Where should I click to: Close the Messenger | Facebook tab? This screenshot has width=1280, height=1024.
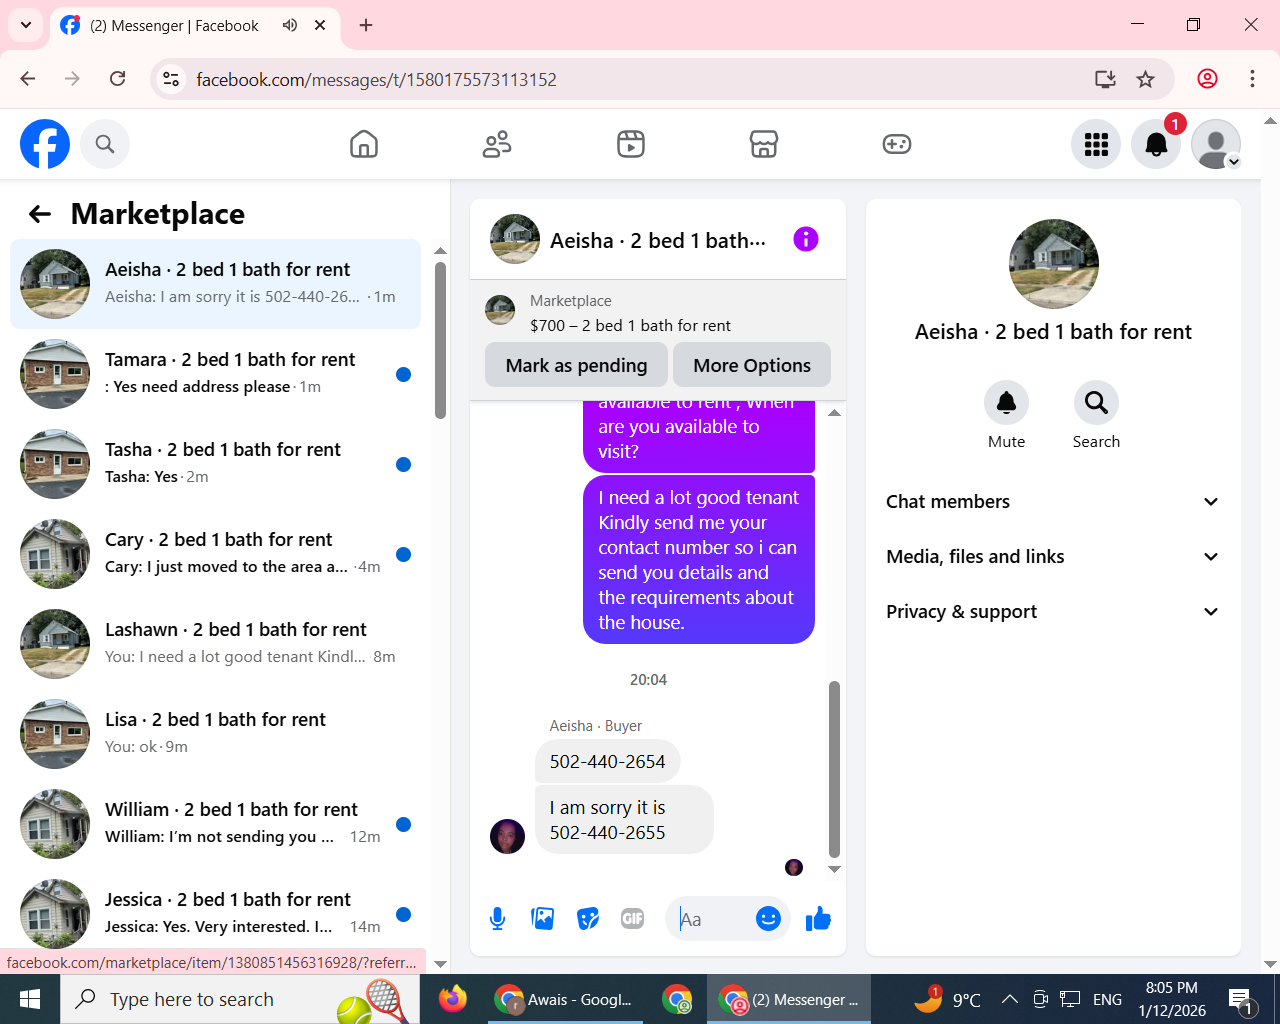pyautogui.click(x=320, y=25)
